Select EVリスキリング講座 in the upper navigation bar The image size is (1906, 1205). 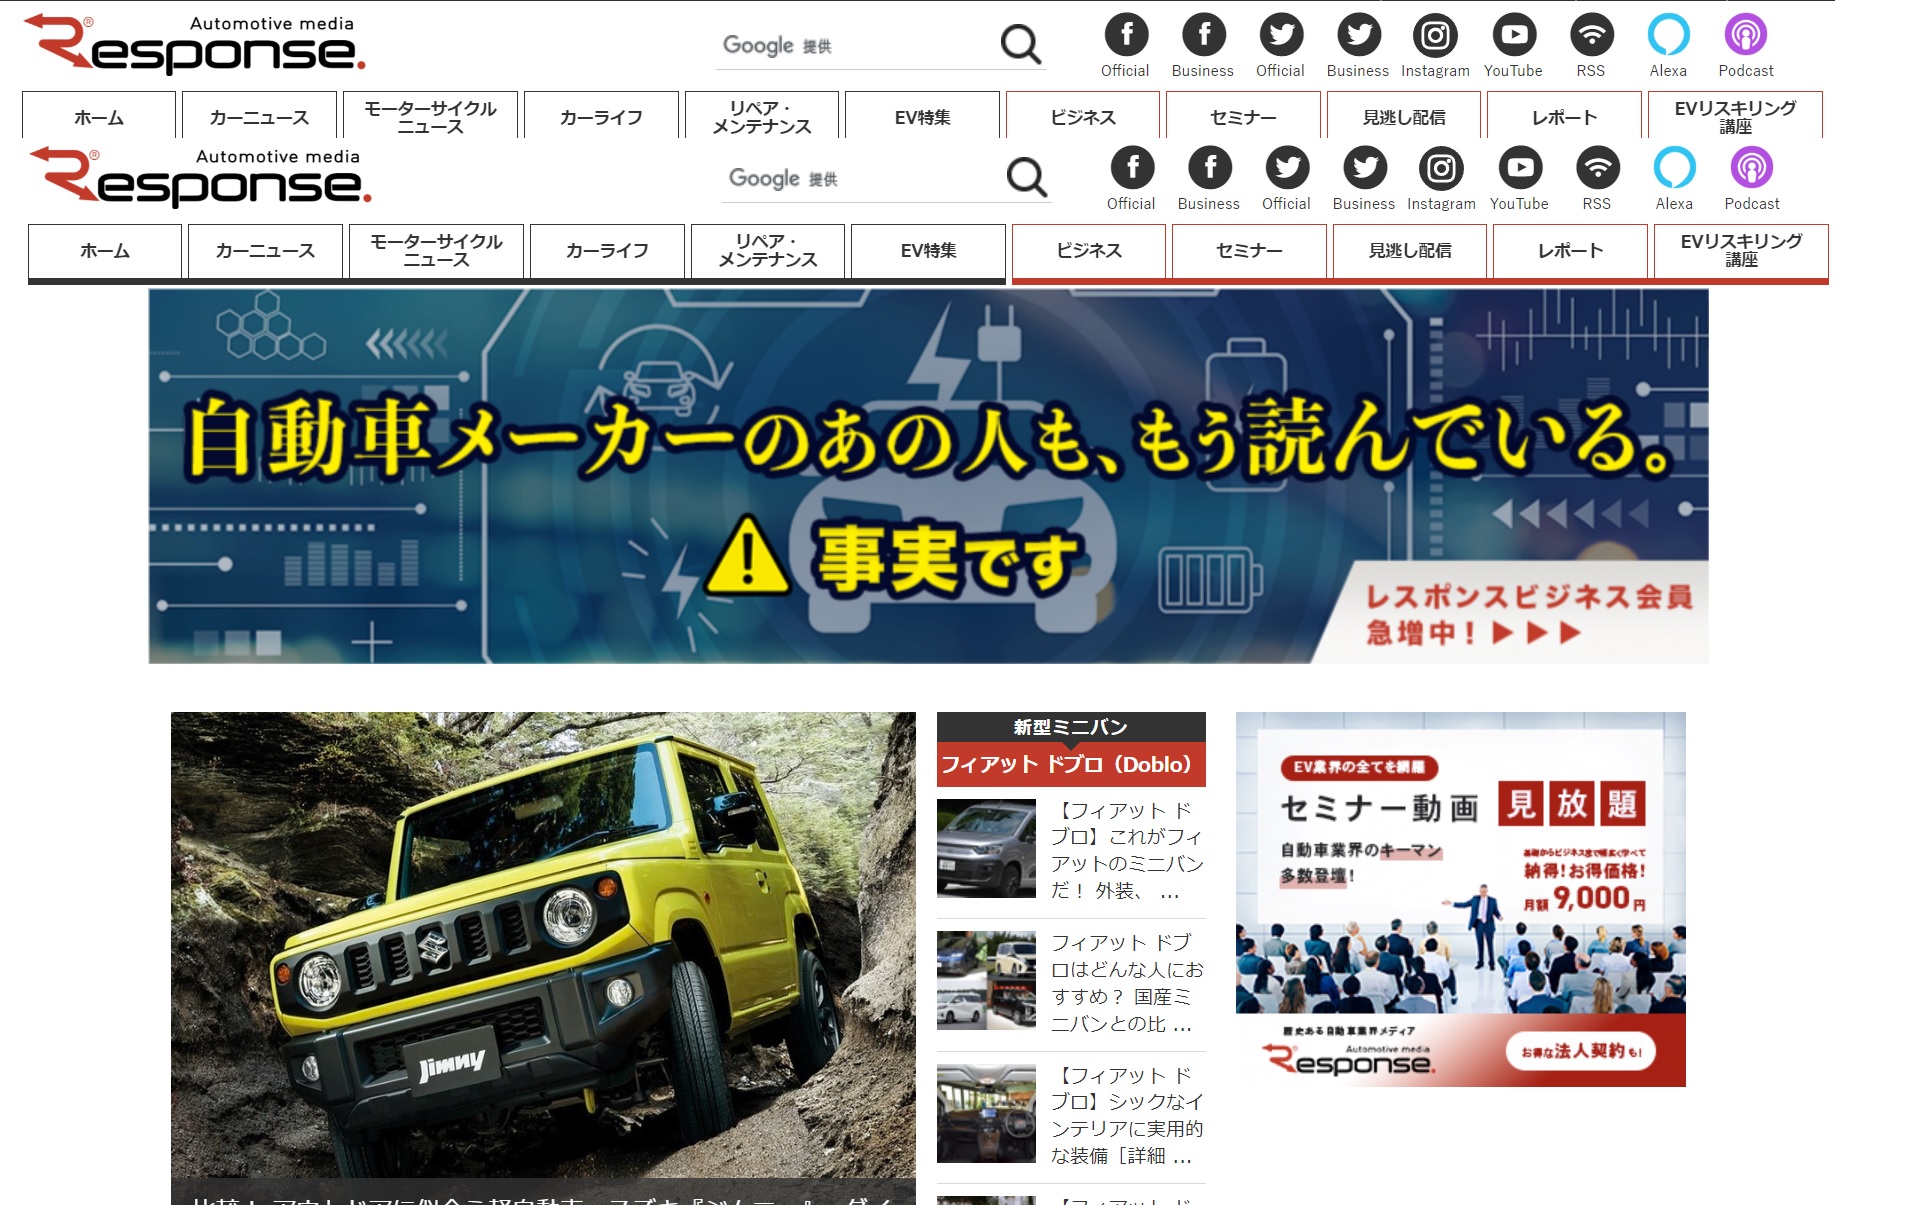point(1735,116)
